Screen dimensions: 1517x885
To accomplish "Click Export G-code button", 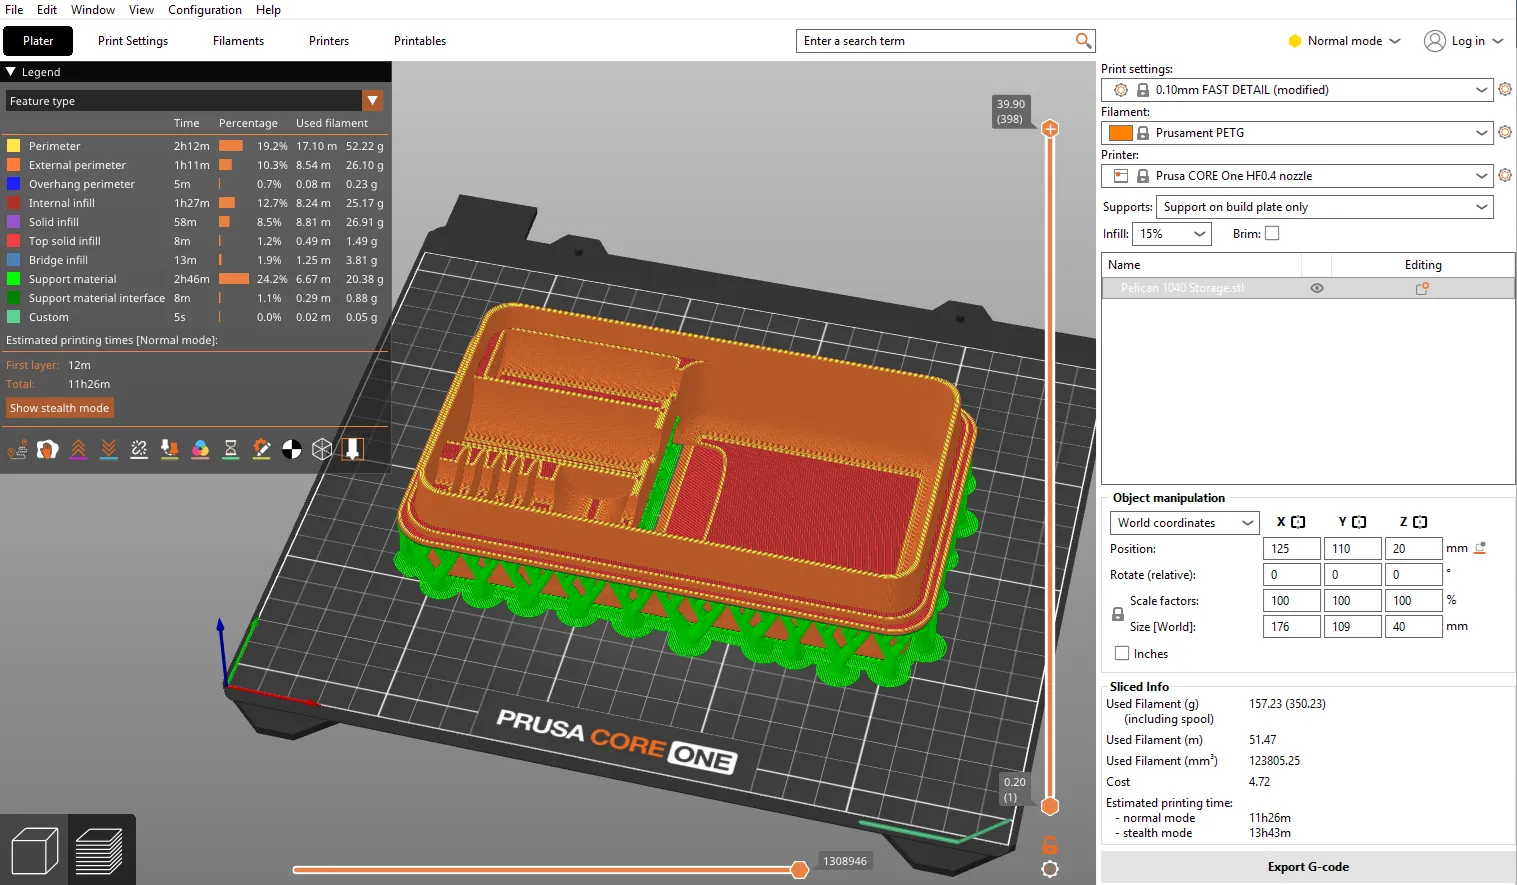I will point(1308,867).
